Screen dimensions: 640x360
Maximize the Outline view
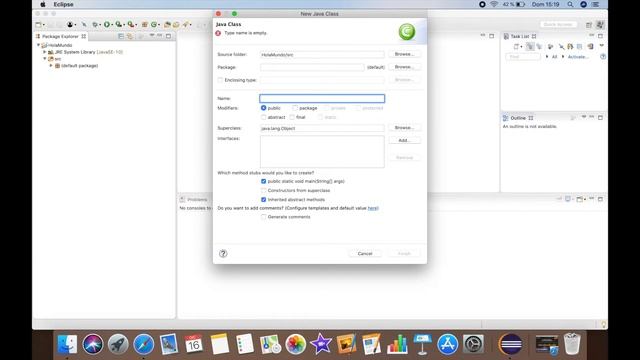coord(600,118)
